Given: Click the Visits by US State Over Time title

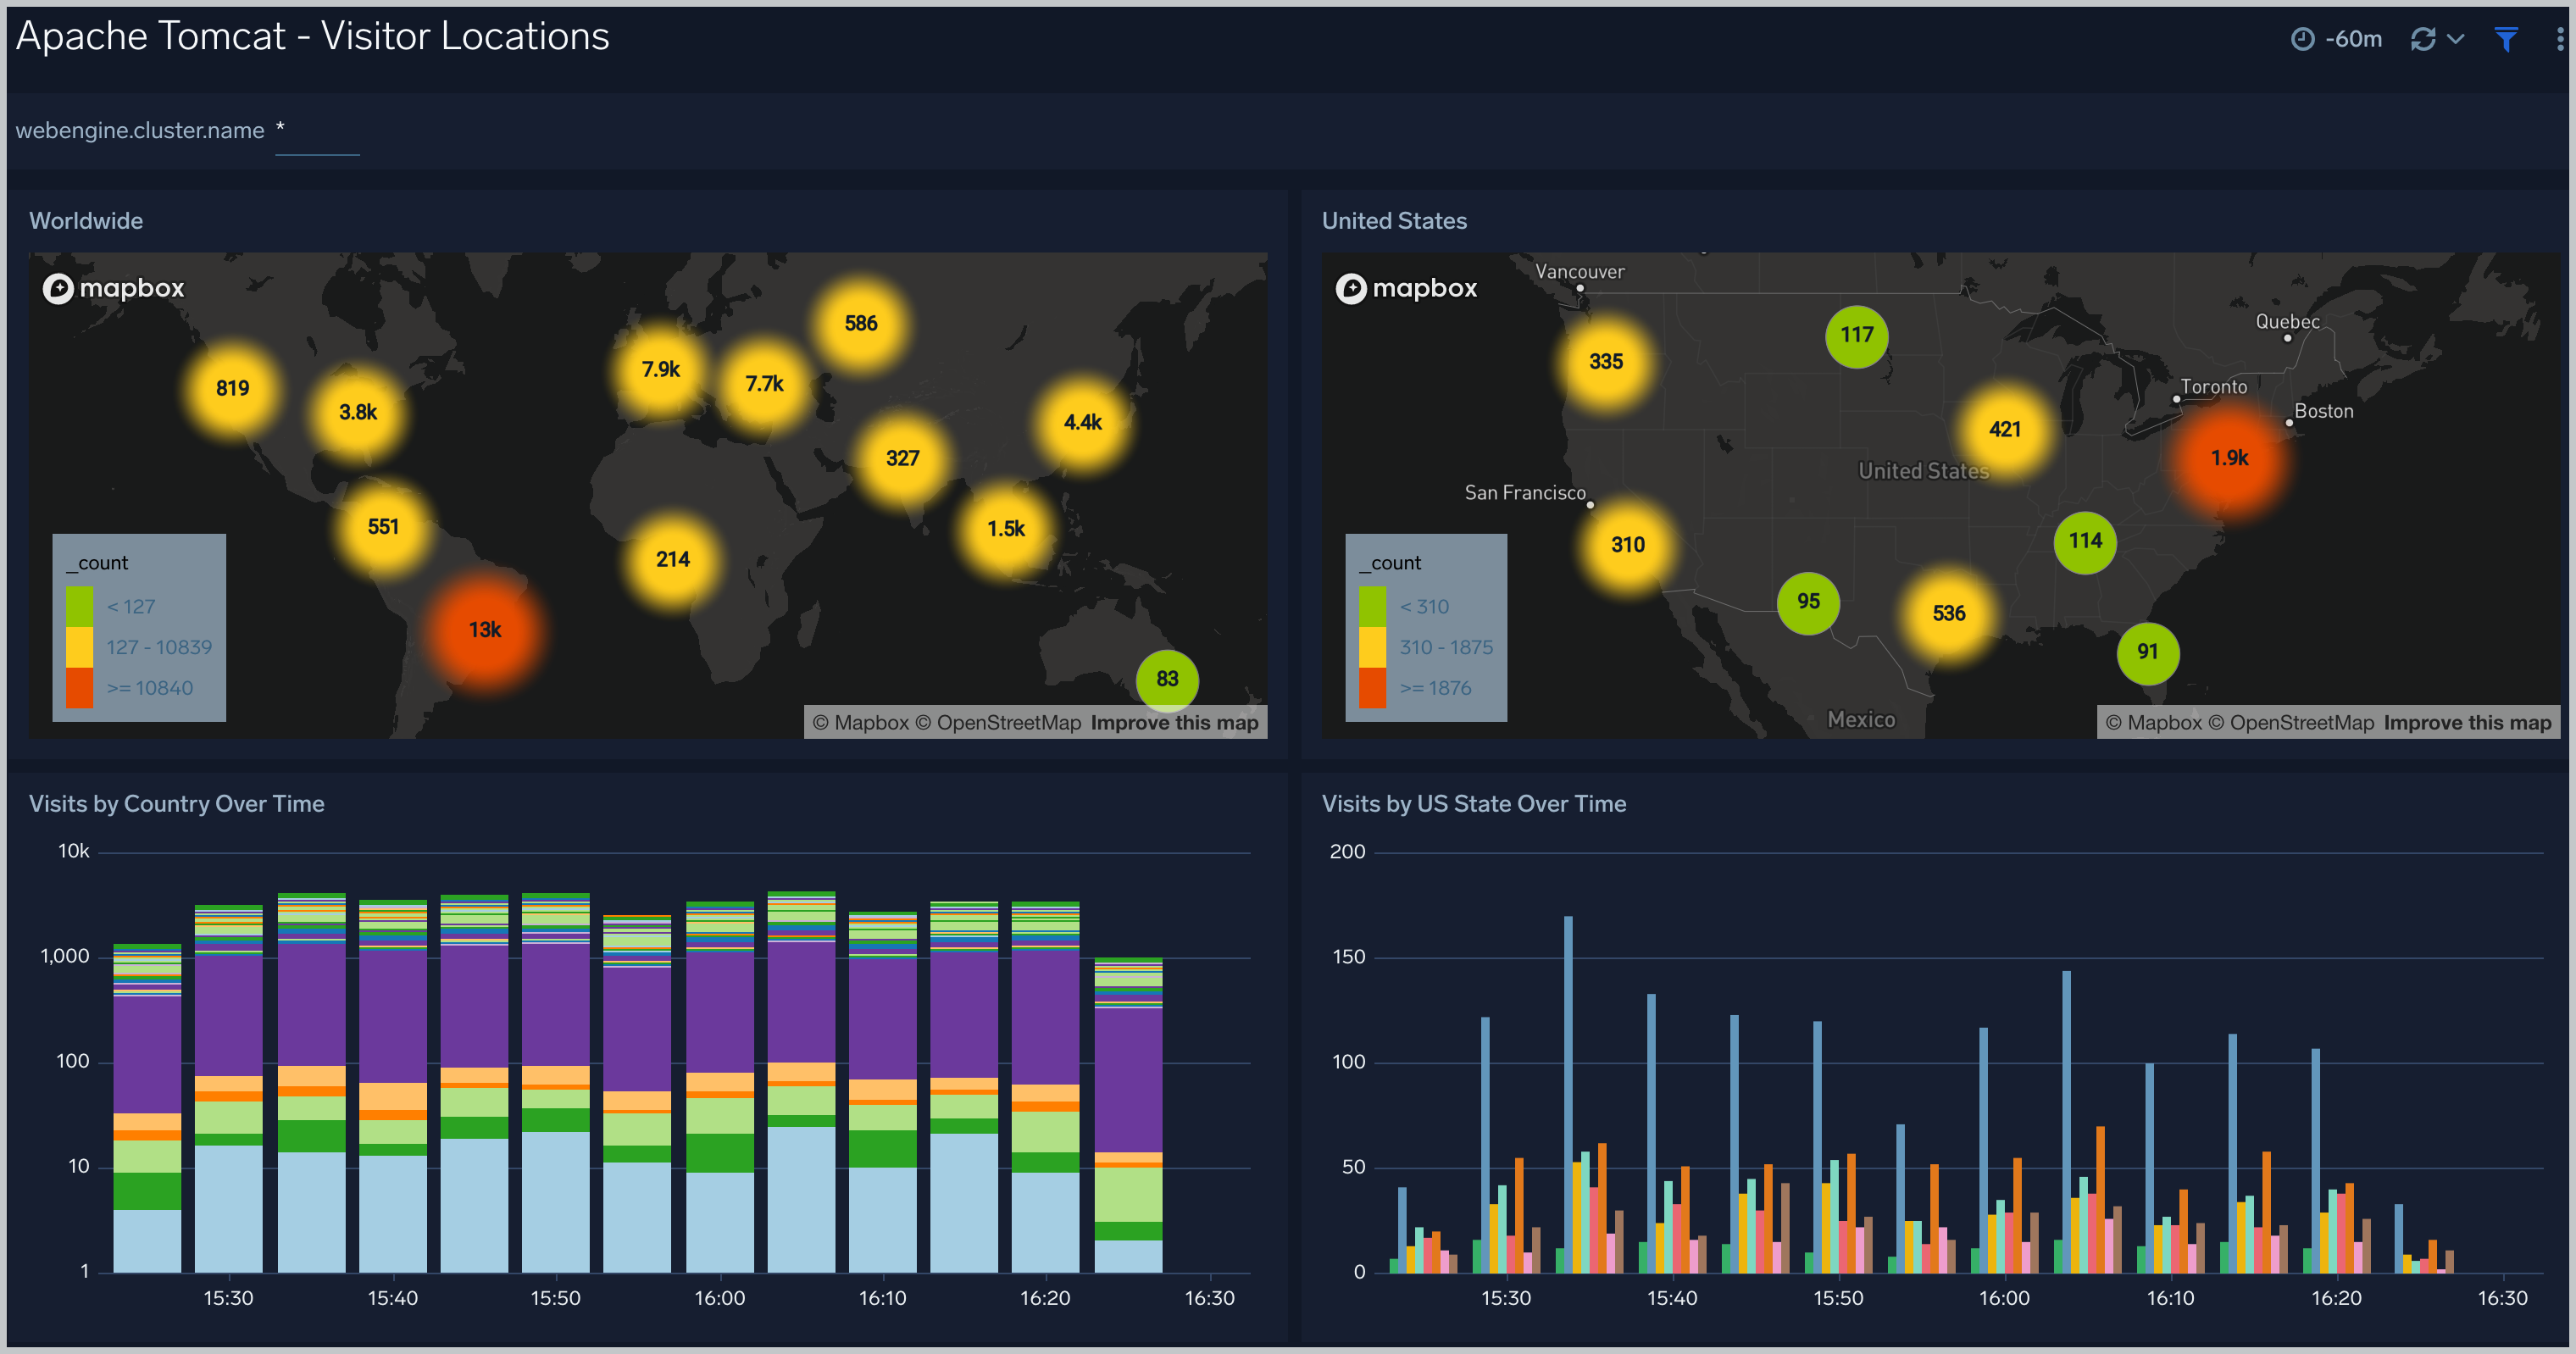Looking at the screenshot, I should [x=1474, y=804].
